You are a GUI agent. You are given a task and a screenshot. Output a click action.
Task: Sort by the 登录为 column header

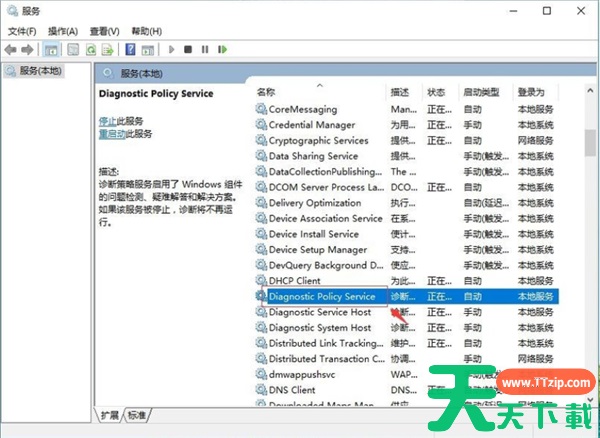pos(531,92)
